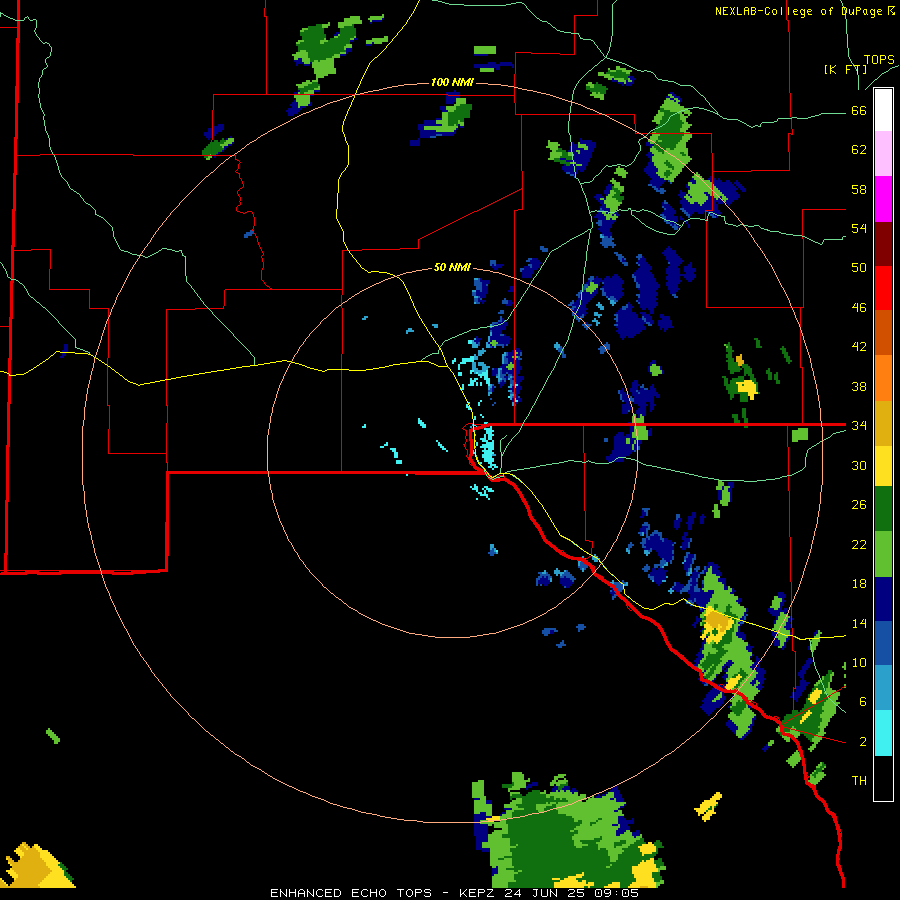Click the 50 NMI range ring label

pos(452,267)
